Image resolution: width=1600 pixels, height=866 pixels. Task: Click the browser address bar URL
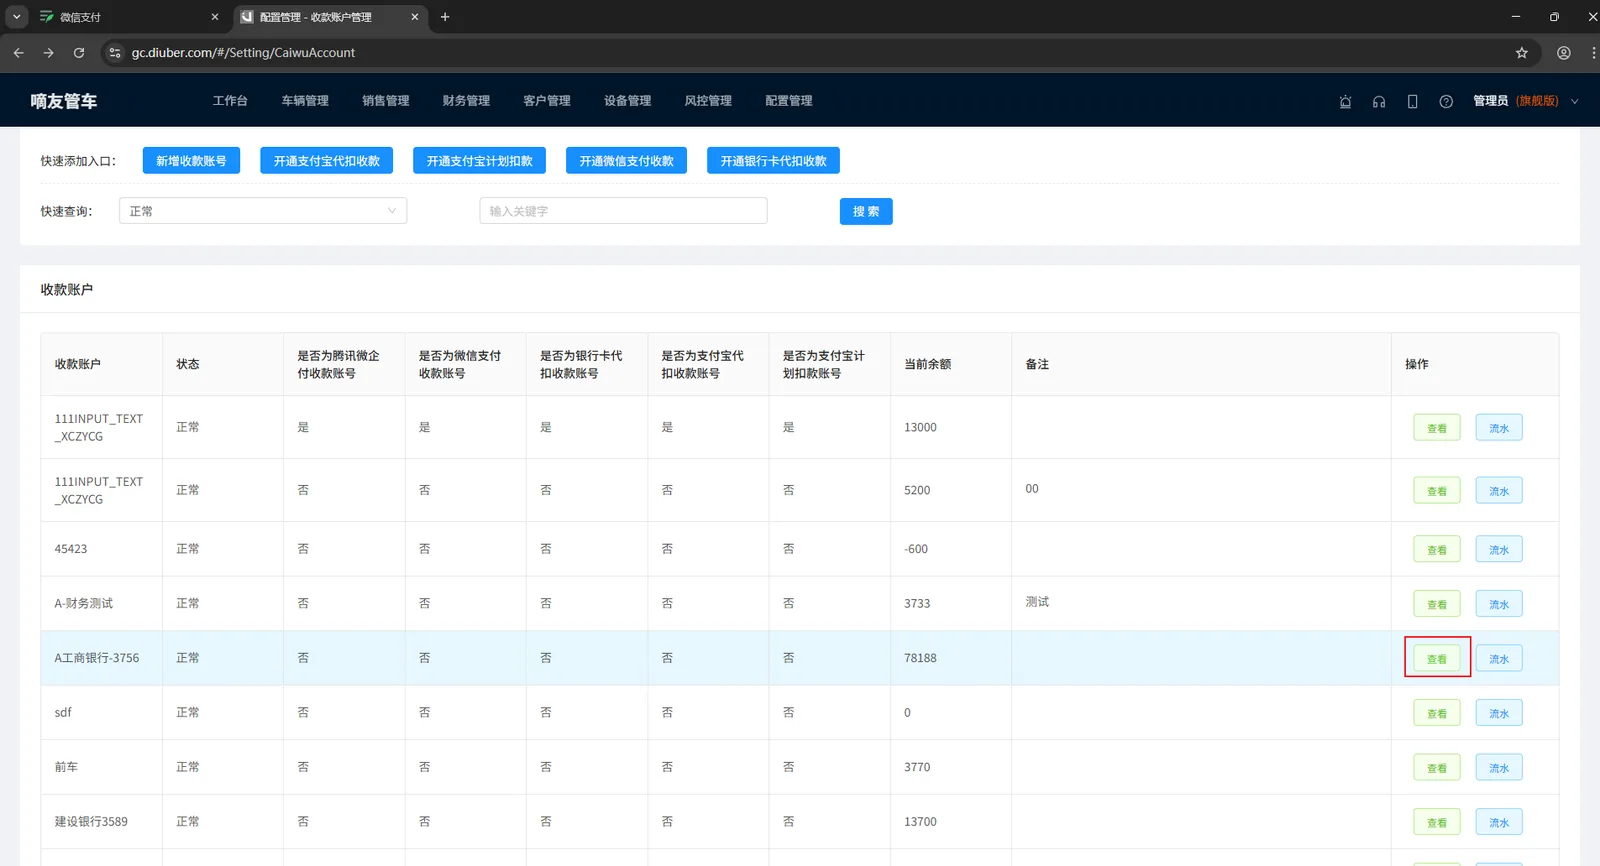[243, 53]
